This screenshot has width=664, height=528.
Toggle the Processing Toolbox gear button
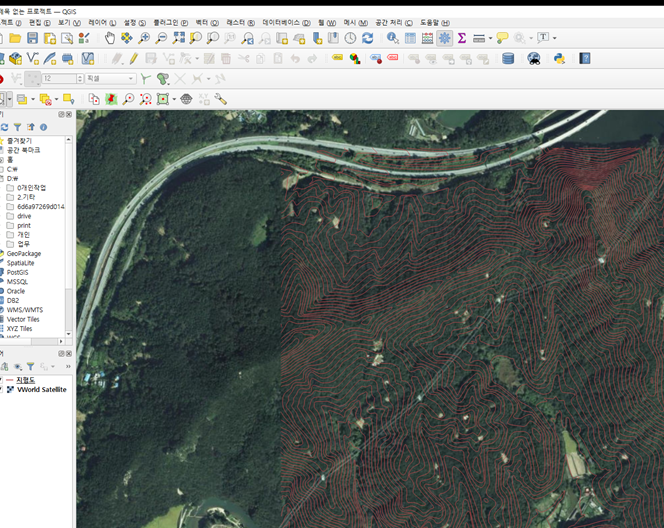tap(444, 38)
